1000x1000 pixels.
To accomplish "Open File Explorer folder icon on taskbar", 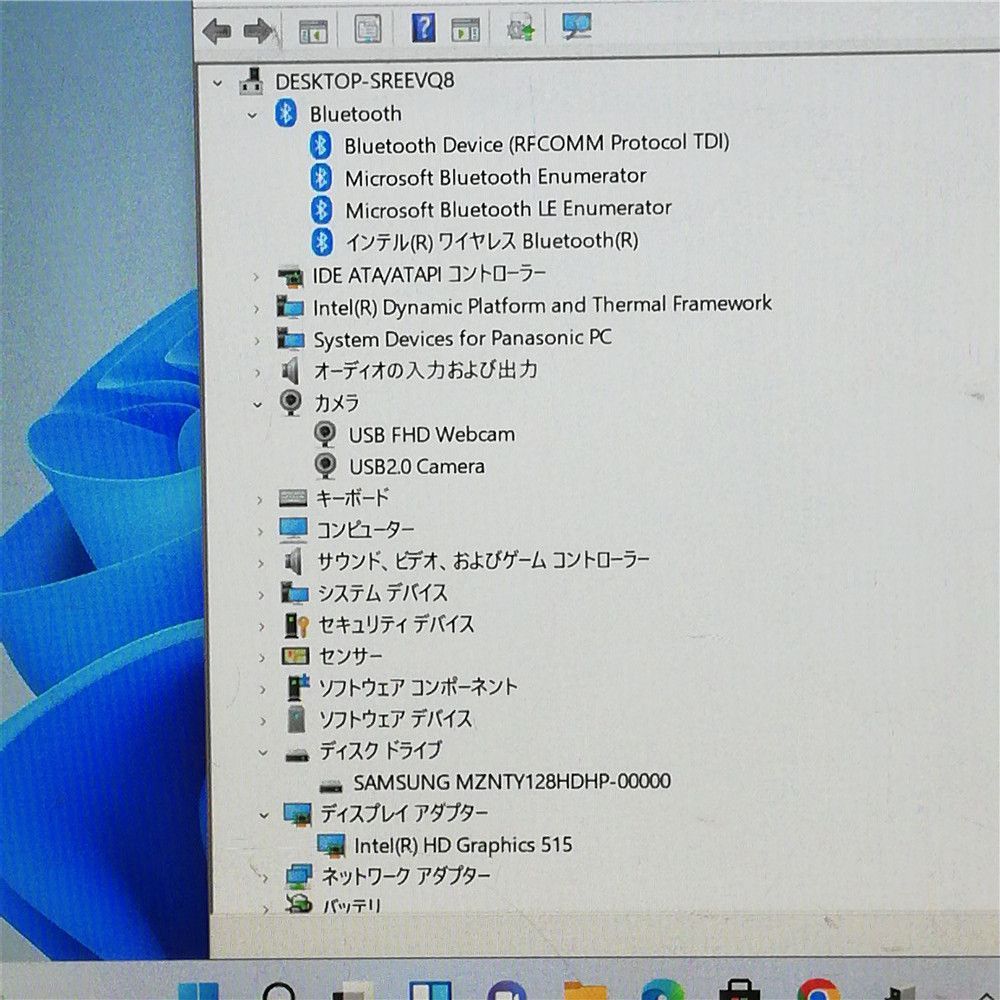I will coord(585,990).
